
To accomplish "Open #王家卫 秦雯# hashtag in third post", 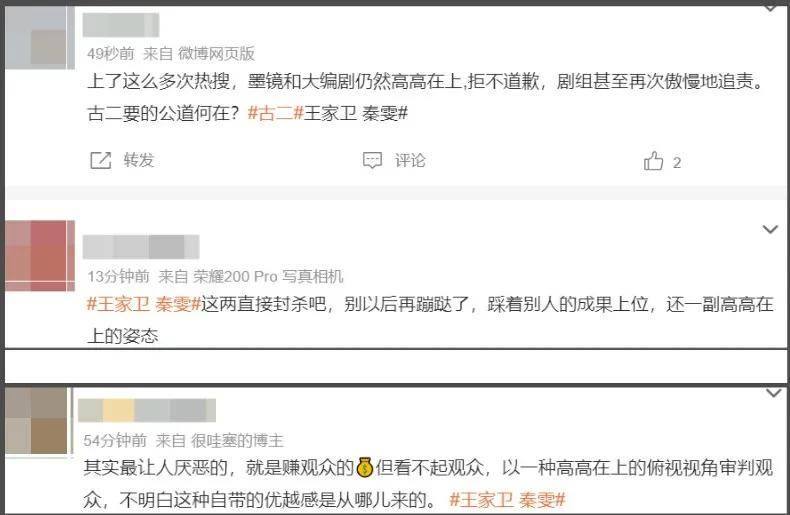I will [x=507, y=500].
